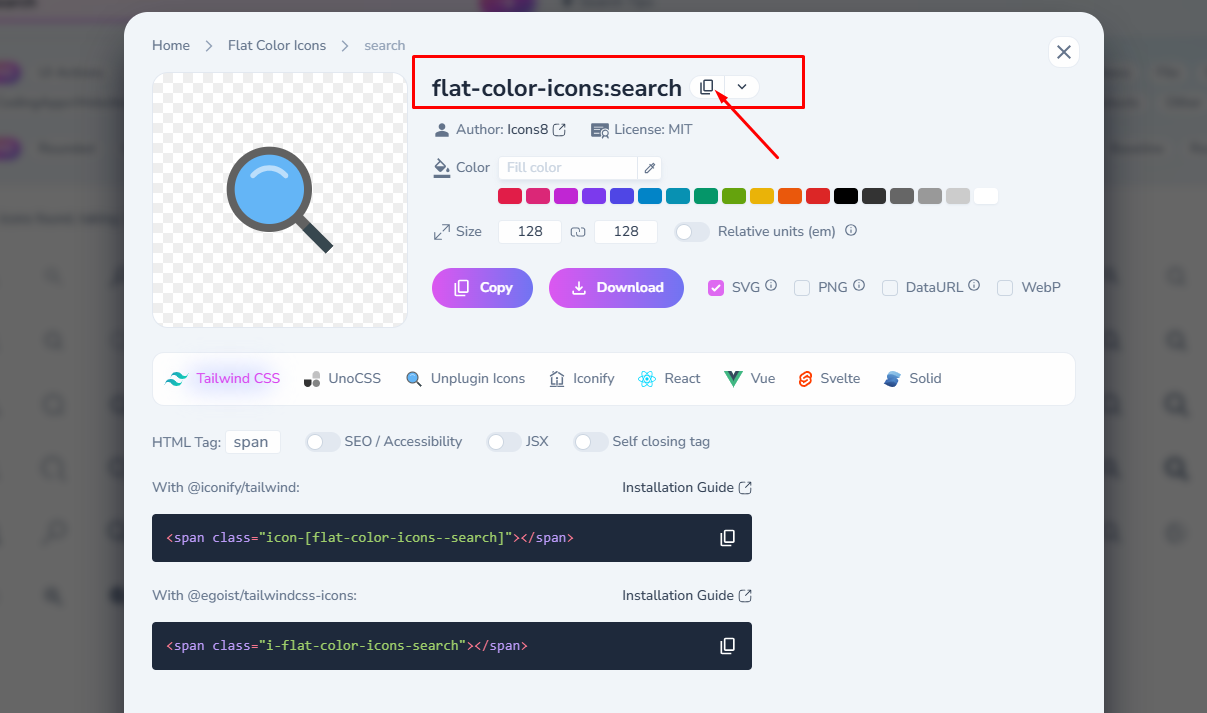The height and width of the screenshot is (713, 1207).
Task: Switch to the React tab
Action: point(669,379)
